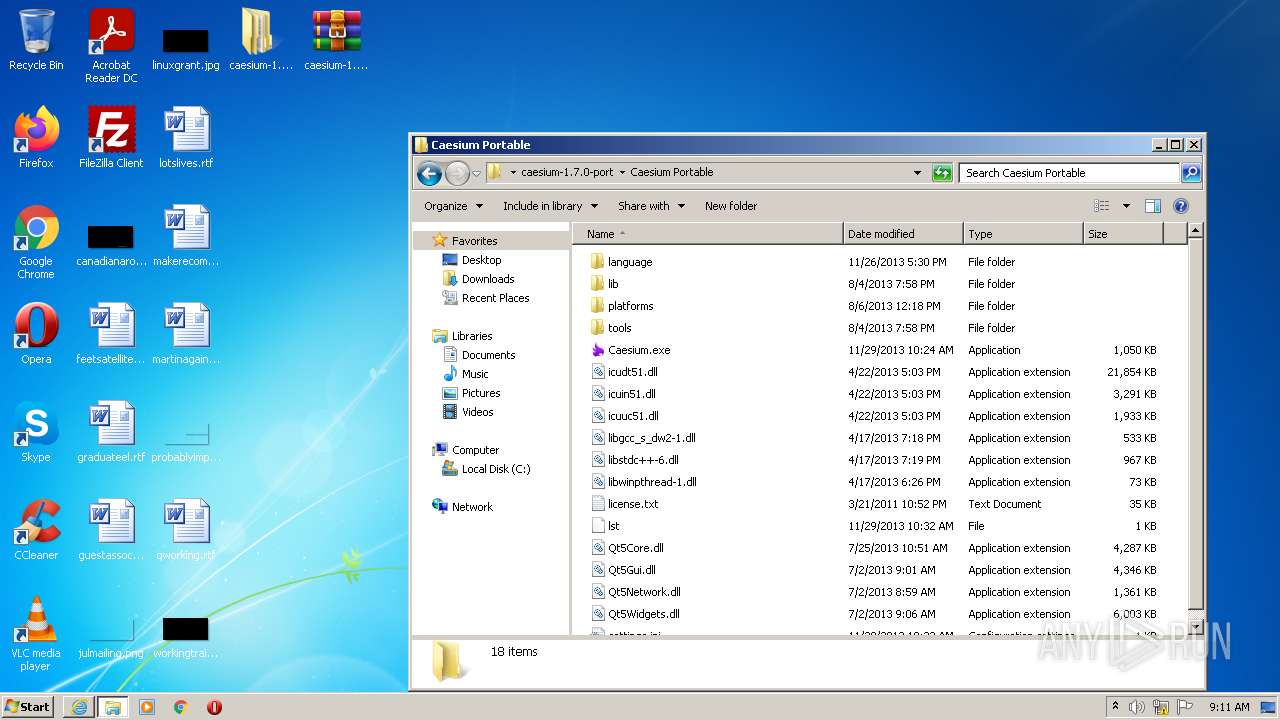
Task: Click the New folder button
Action: pos(731,206)
